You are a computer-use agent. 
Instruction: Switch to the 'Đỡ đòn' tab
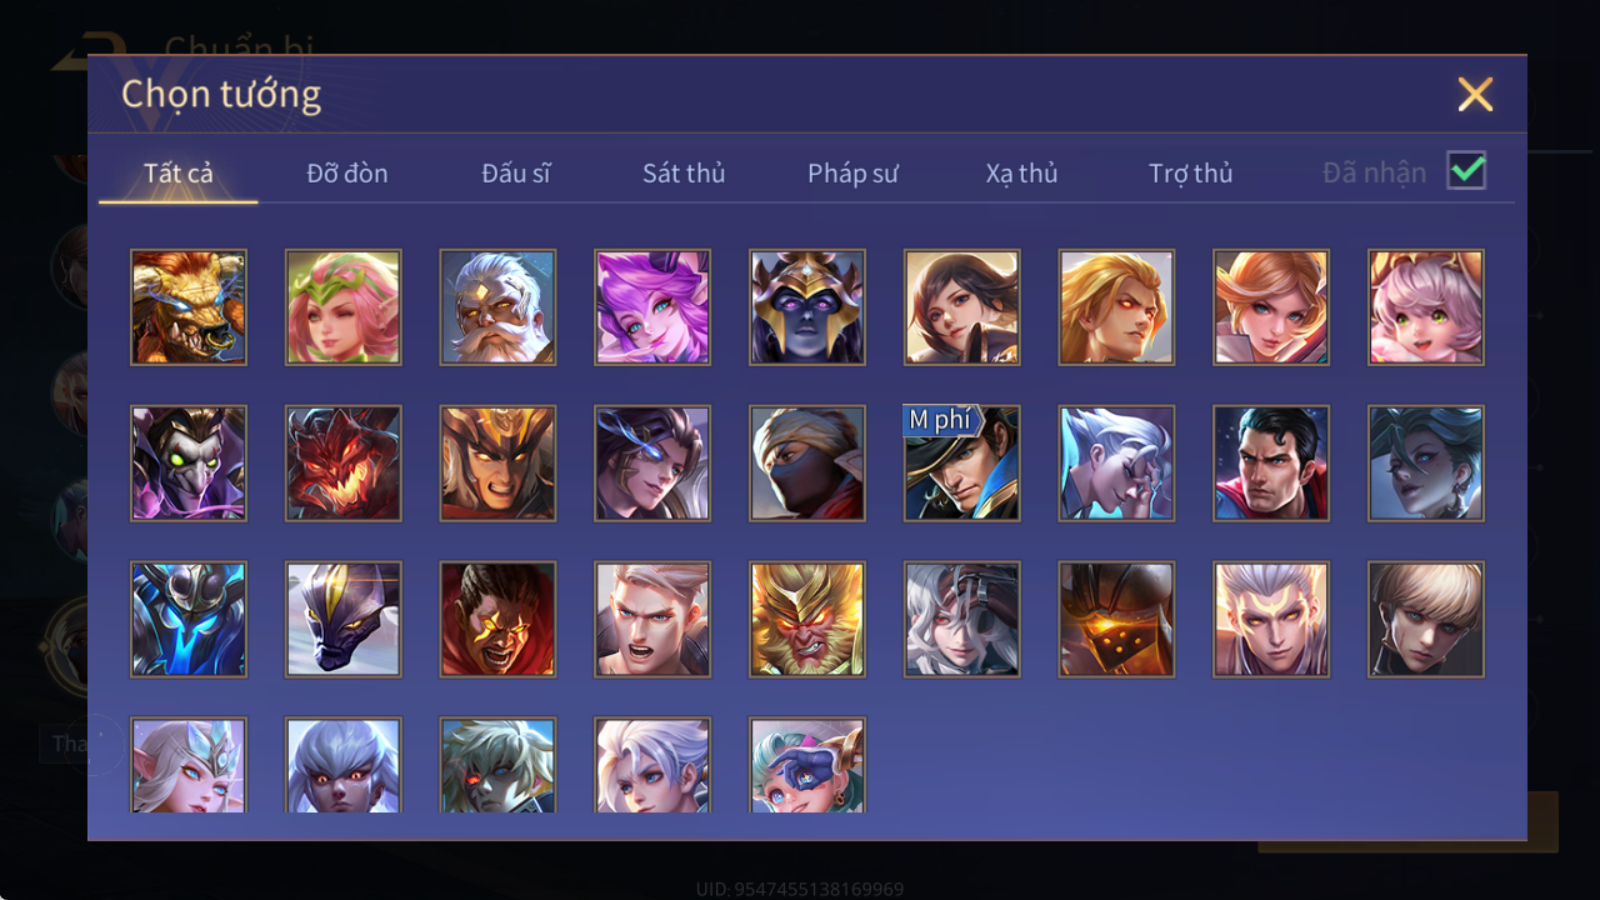pyautogui.click(x=347, y=173)
